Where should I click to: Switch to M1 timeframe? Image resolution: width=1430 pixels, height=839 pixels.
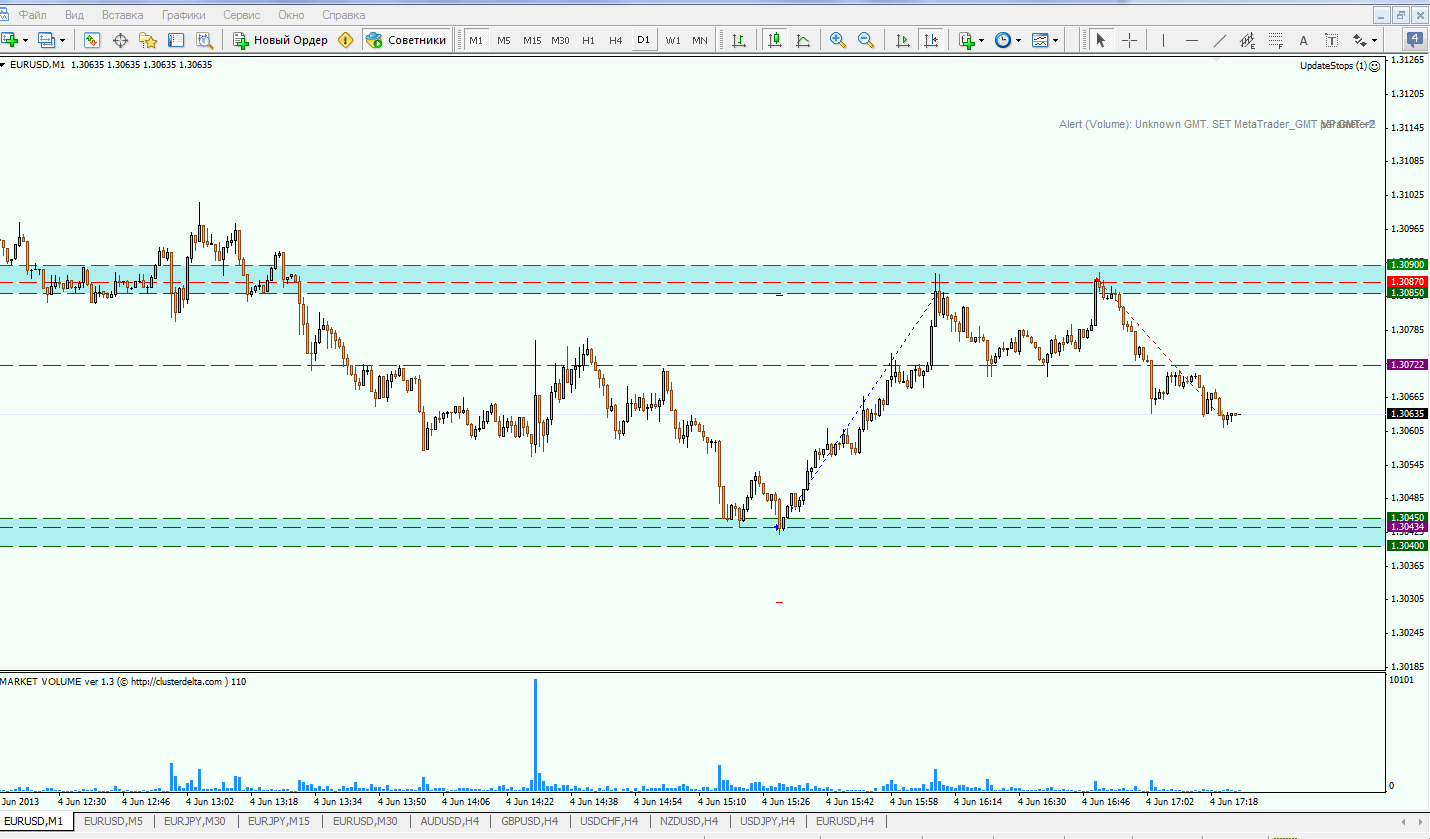[476, 40]
